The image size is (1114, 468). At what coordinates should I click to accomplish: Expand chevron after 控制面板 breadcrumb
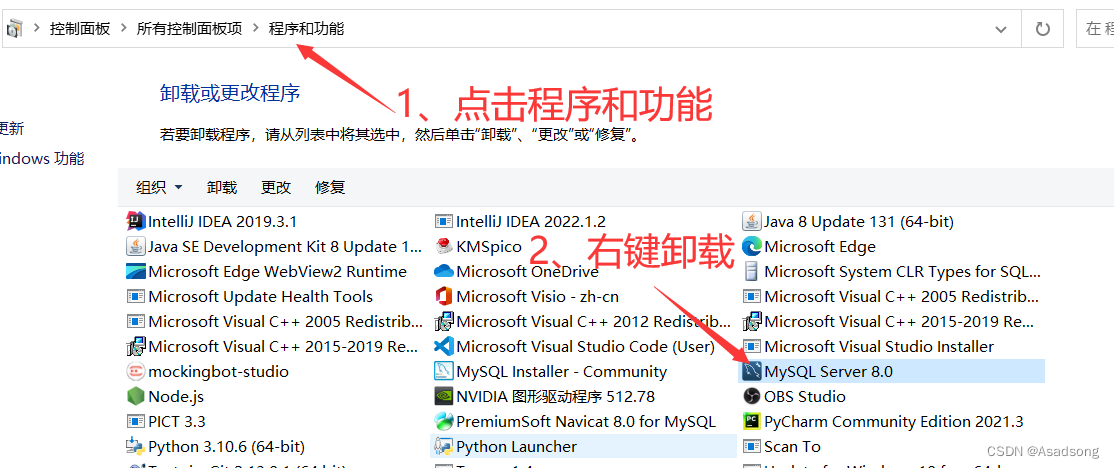tap(124, 29)
